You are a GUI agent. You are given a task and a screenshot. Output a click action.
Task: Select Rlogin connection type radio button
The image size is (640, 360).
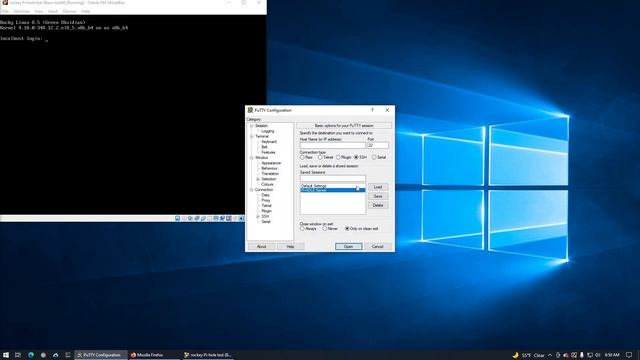point(344,157)
